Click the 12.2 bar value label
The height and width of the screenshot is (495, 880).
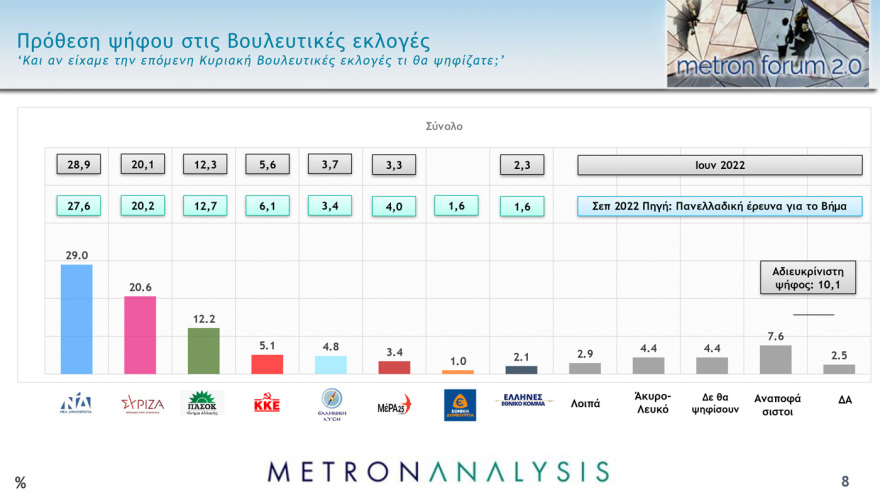coord(204,319)
